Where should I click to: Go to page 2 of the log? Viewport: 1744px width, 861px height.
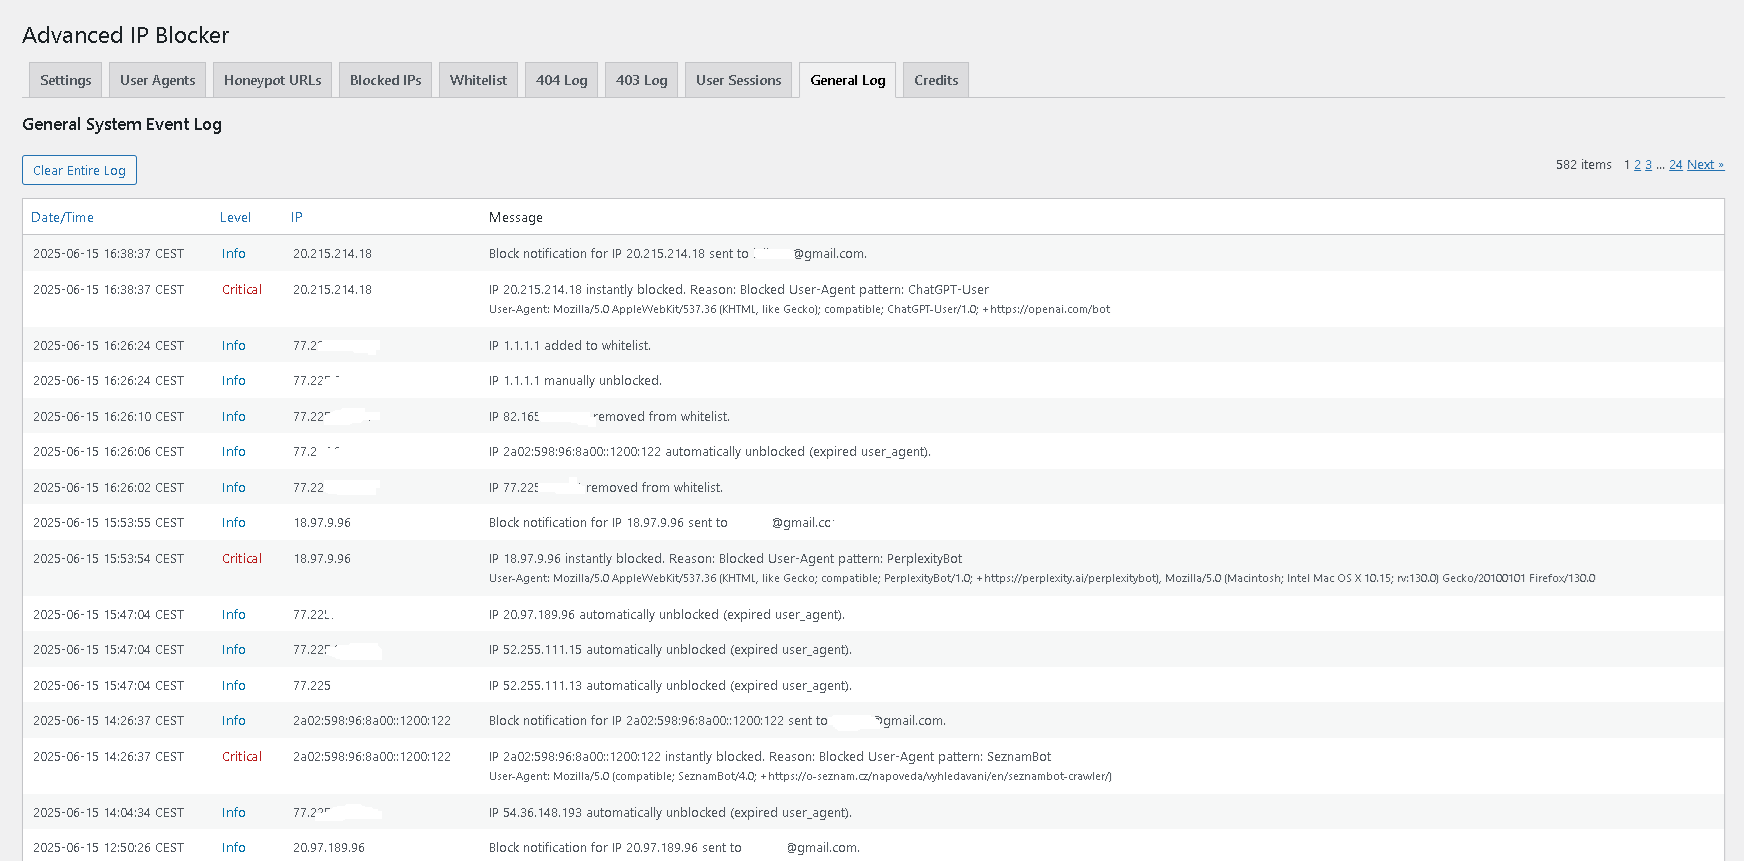point(1638,165)
